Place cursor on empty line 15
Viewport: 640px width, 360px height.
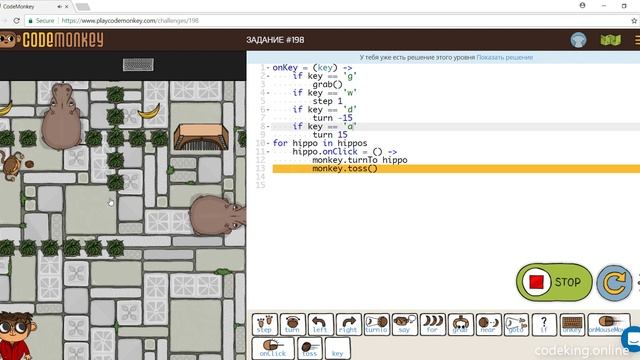[x=456, y=185]
